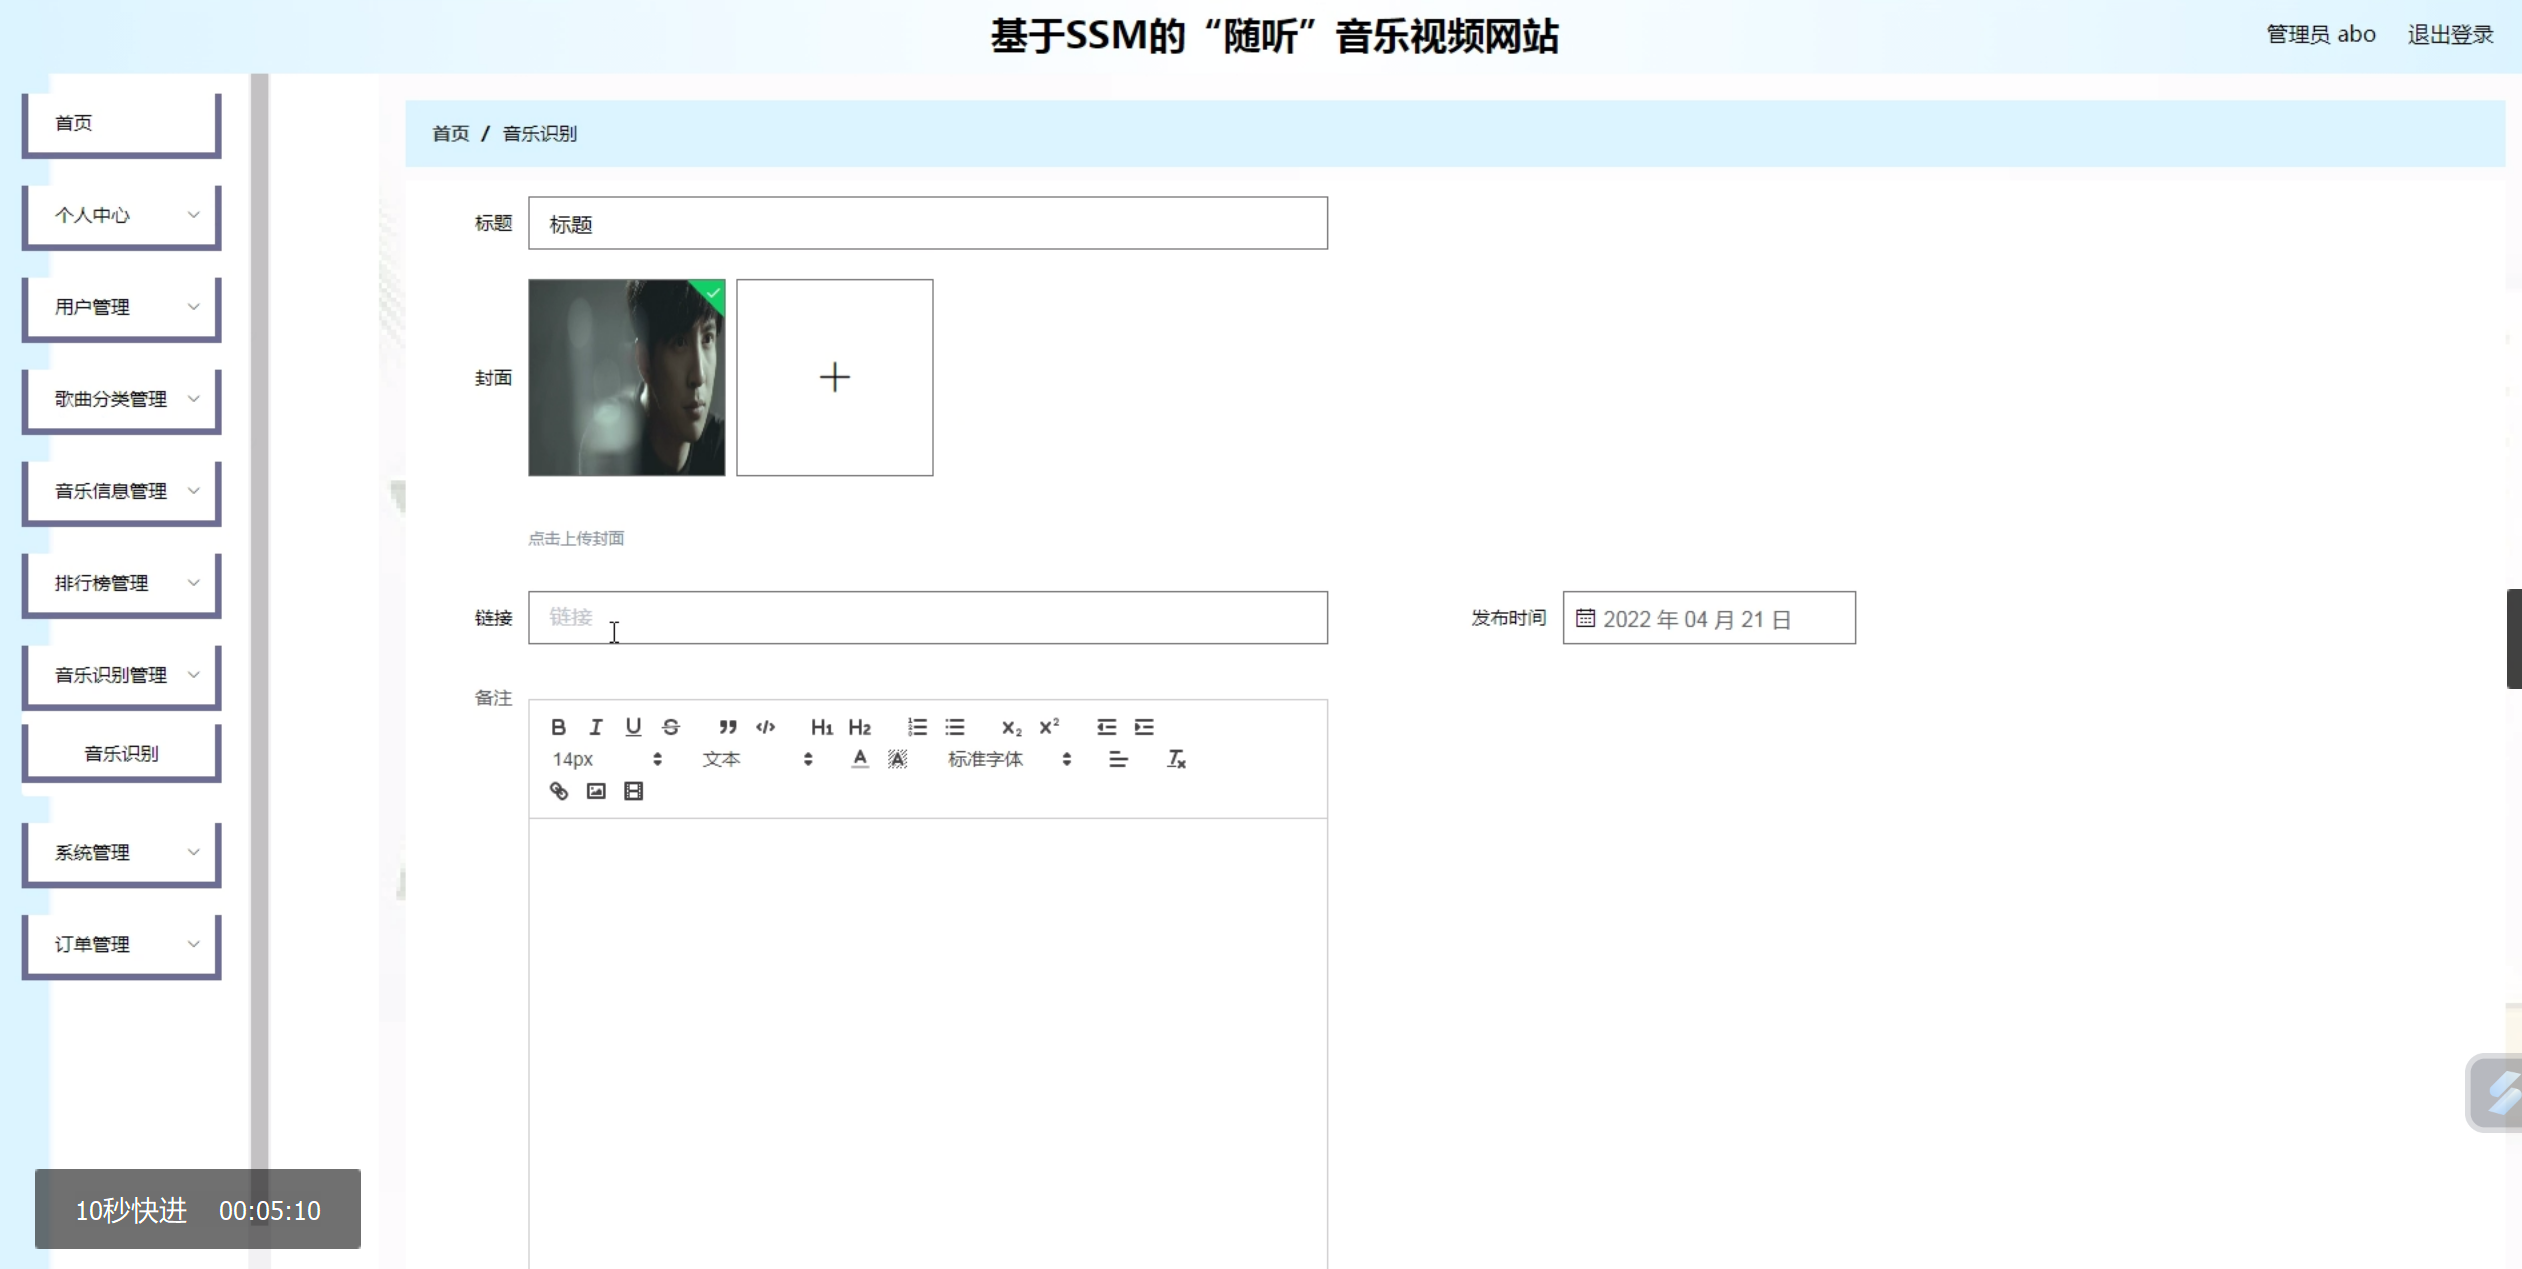The width and height of the screenshot is (2522, 1269).
Task: Apply underline formatting icon
Action: pos(633,727)
